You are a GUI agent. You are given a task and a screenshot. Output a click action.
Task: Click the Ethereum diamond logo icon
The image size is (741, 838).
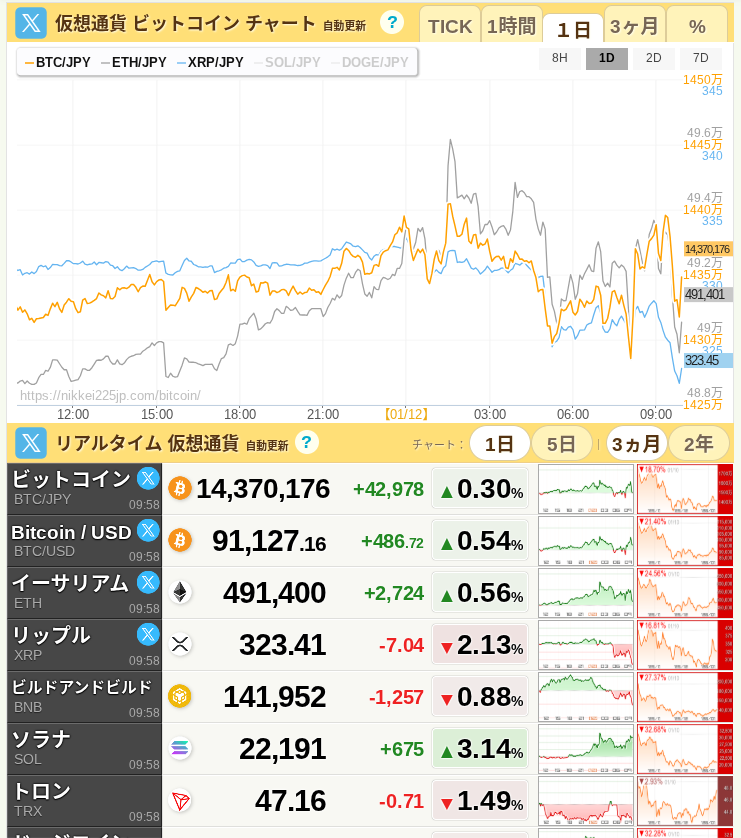click(180, 593)
